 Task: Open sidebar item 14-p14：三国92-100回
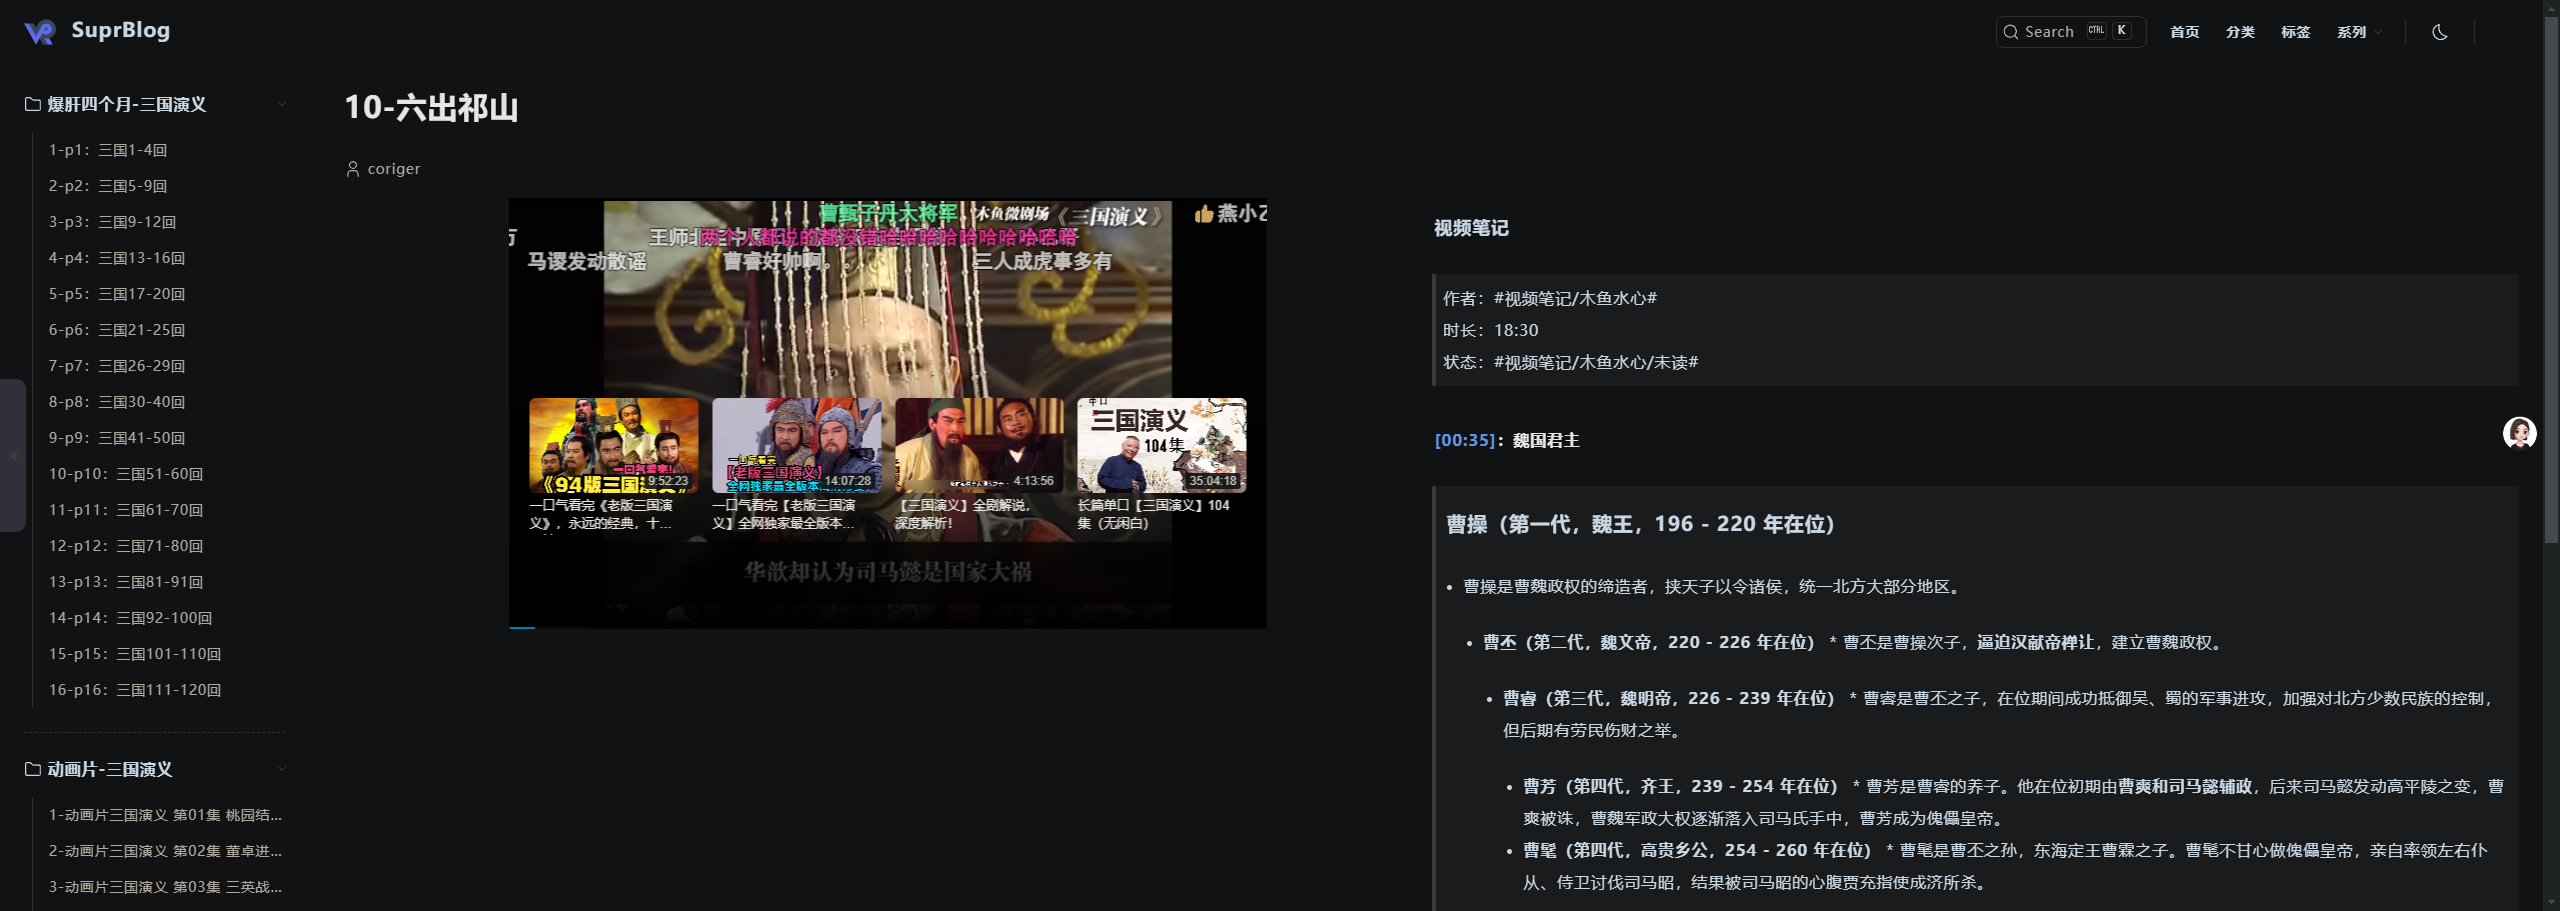[x=131, y=618]
